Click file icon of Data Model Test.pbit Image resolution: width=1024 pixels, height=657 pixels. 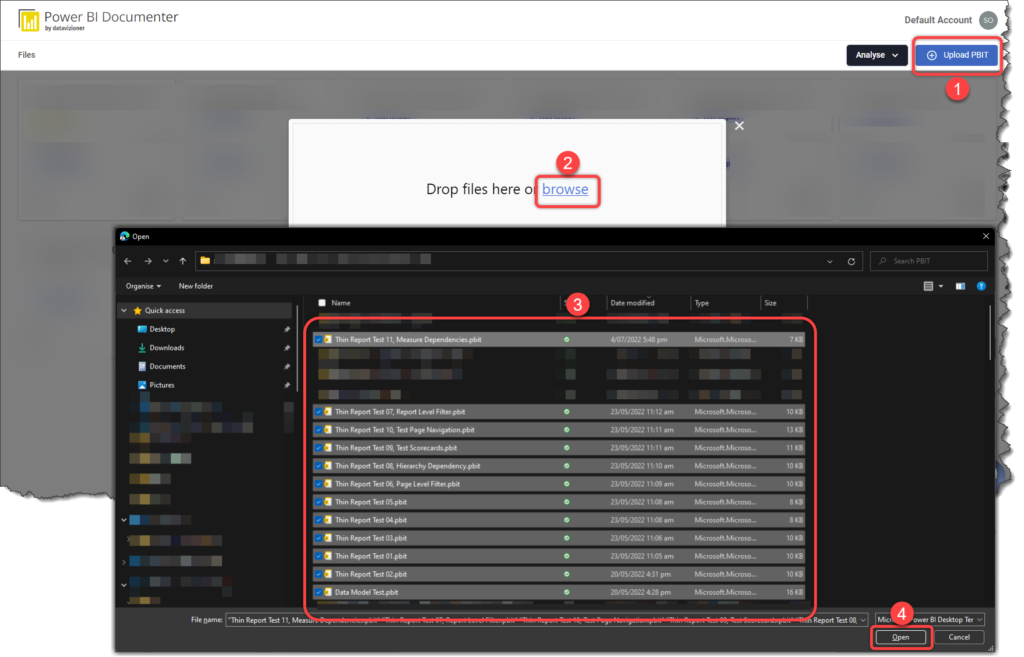328,592
